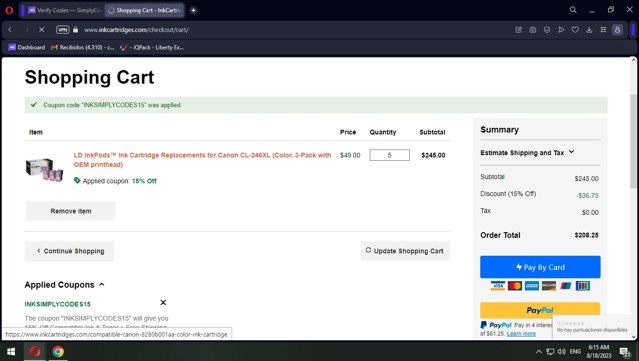Stop page loading with the X icon
This screenshot has width=639, height=361.
pos(41,30)
